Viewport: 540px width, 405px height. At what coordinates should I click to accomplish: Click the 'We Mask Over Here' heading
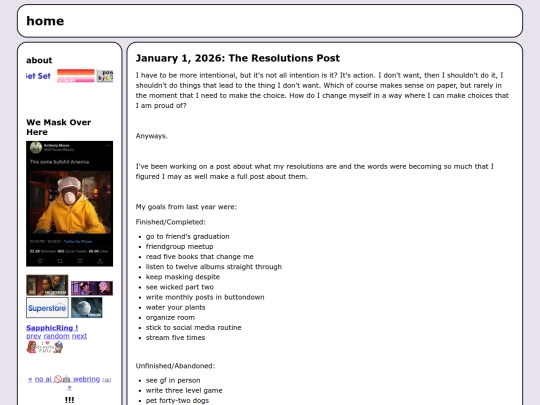[59, 127]
